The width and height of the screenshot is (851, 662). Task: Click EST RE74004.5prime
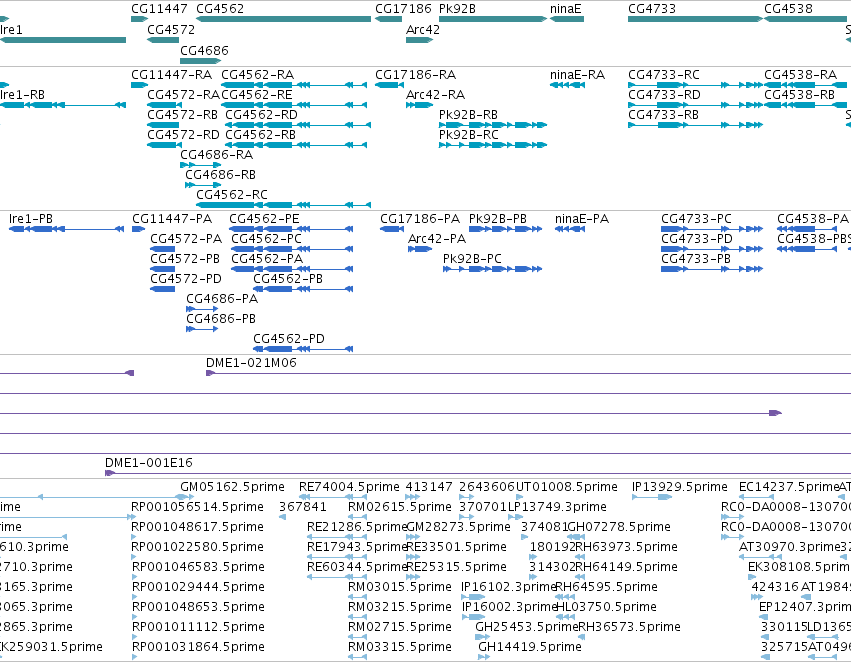click(349, 487)
